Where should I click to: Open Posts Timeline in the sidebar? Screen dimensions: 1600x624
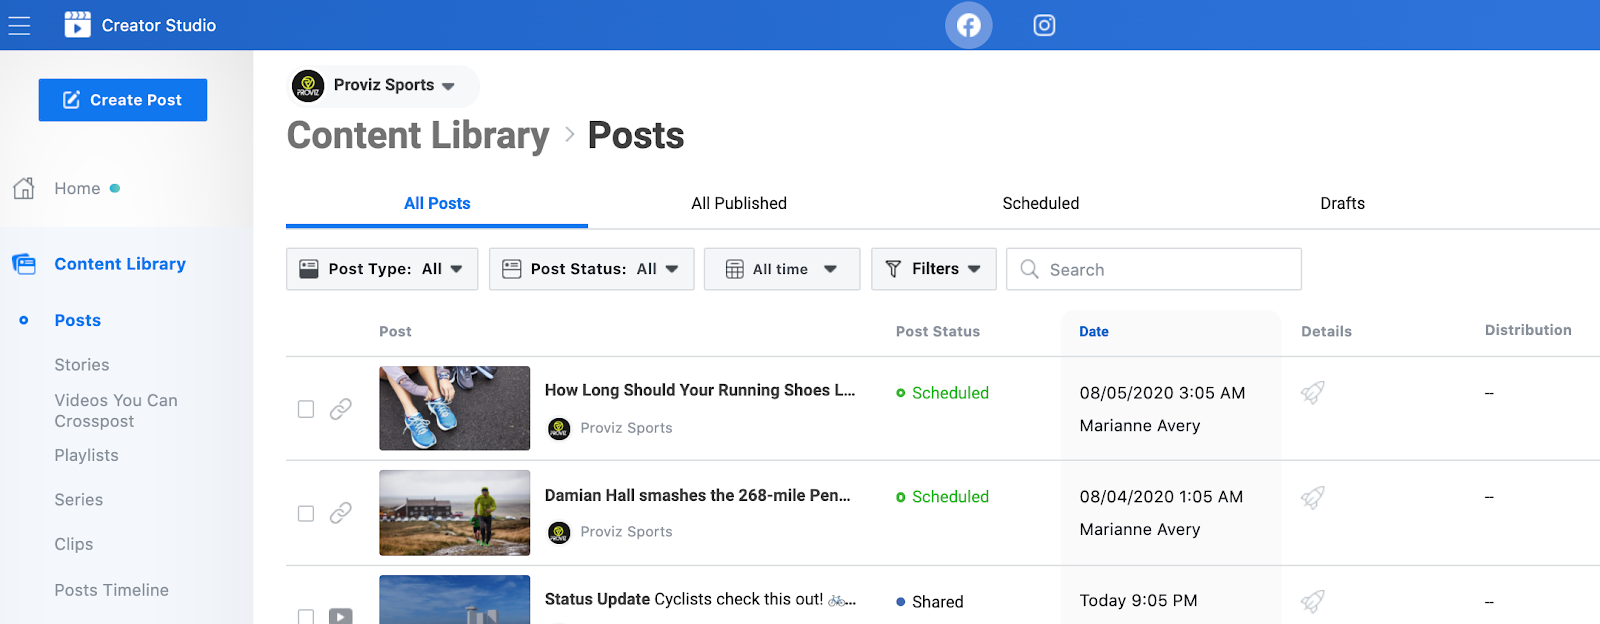[x=111, y=590]
